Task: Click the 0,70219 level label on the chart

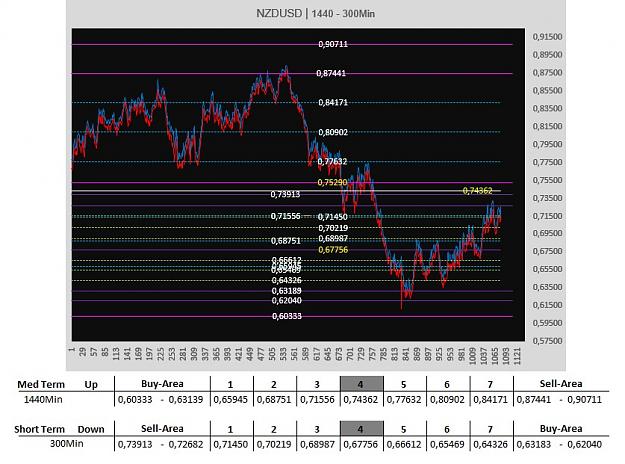Action: 333,228
